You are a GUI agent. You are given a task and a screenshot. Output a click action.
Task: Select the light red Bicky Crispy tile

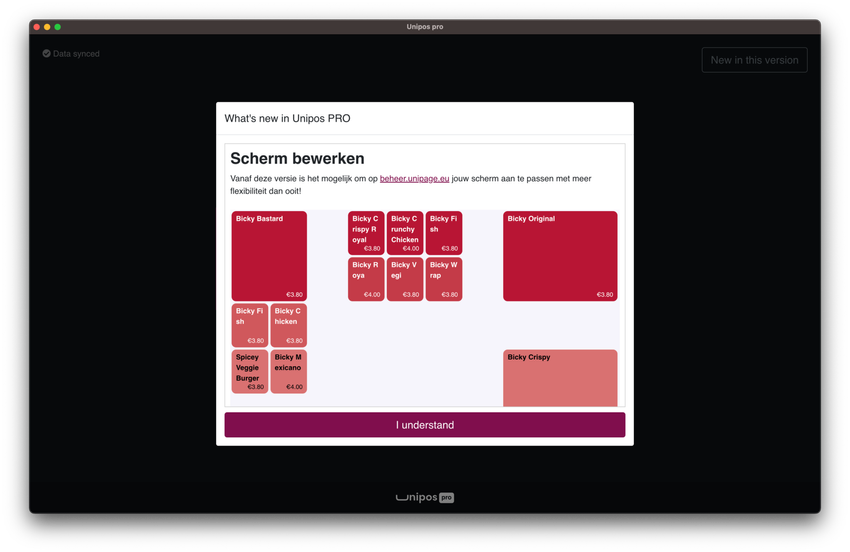point(560,378)
